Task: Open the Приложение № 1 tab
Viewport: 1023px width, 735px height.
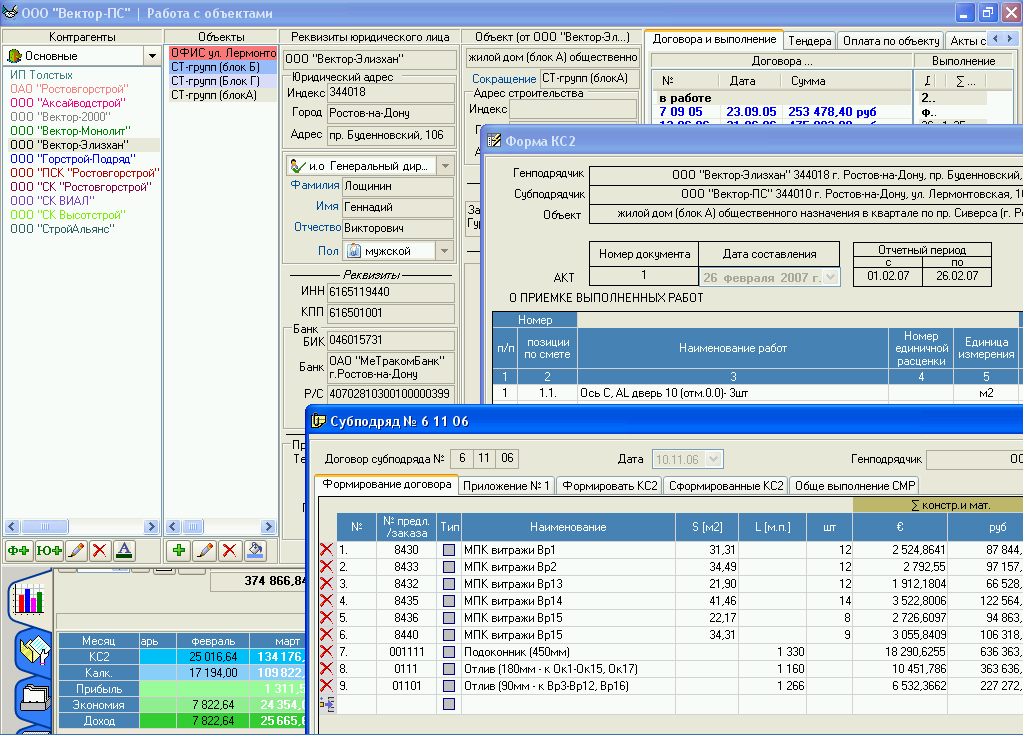Action: pyautogui.click(x=506, y=486)
